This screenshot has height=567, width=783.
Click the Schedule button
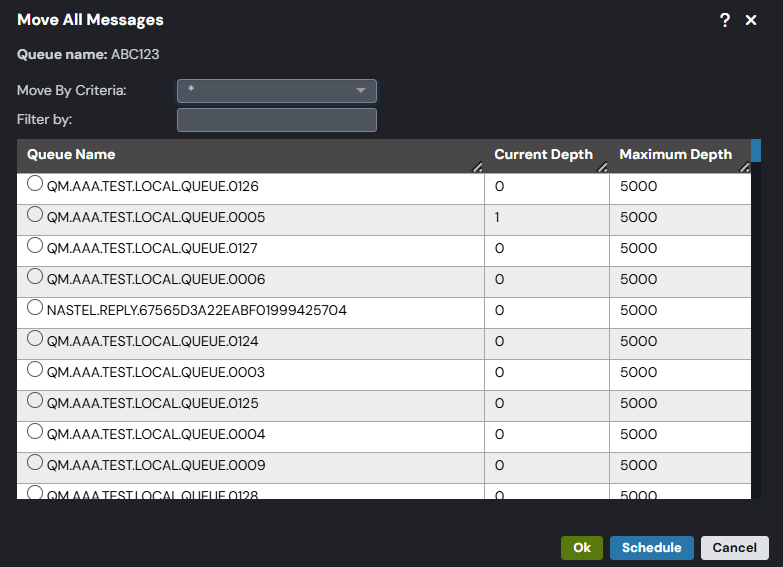pos(652,548)
